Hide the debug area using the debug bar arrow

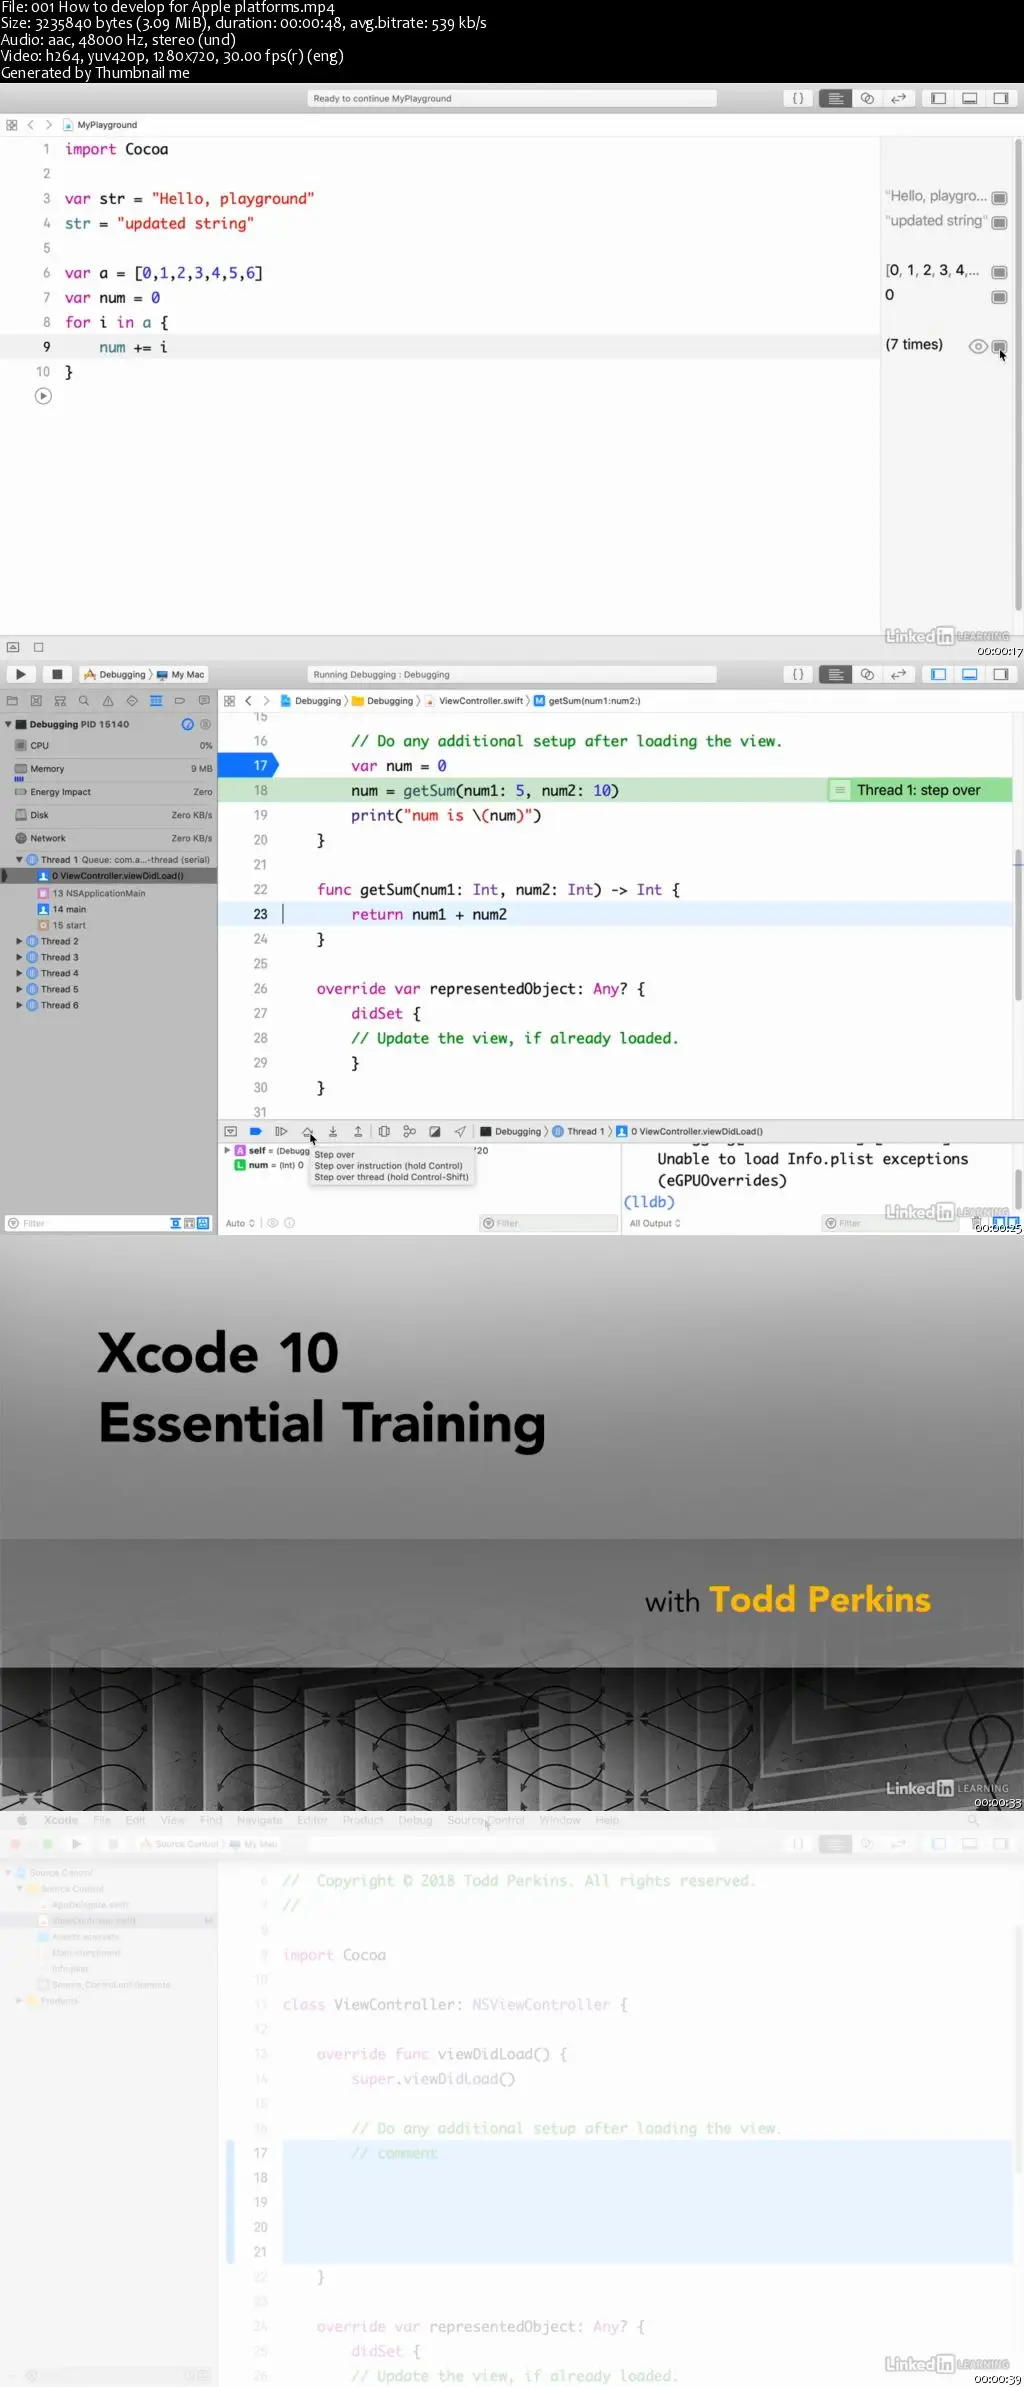coord(230,1131)
